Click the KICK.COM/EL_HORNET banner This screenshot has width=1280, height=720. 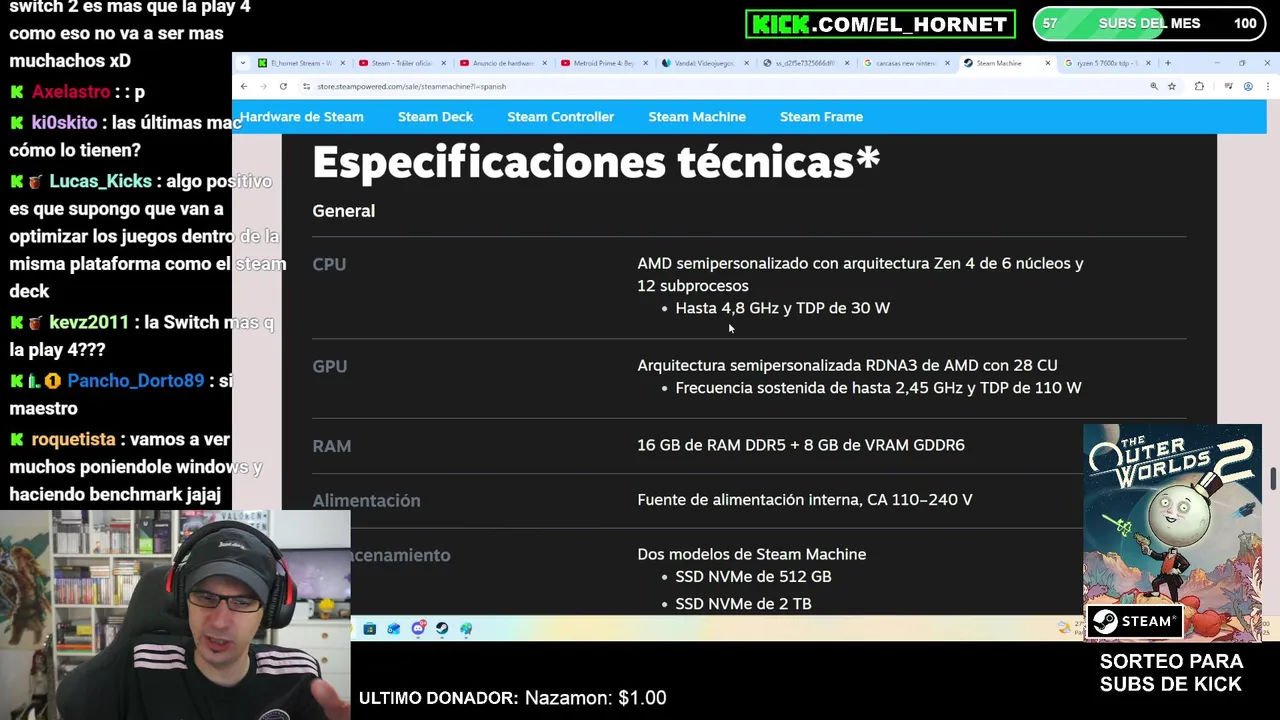tap(880, 24)
